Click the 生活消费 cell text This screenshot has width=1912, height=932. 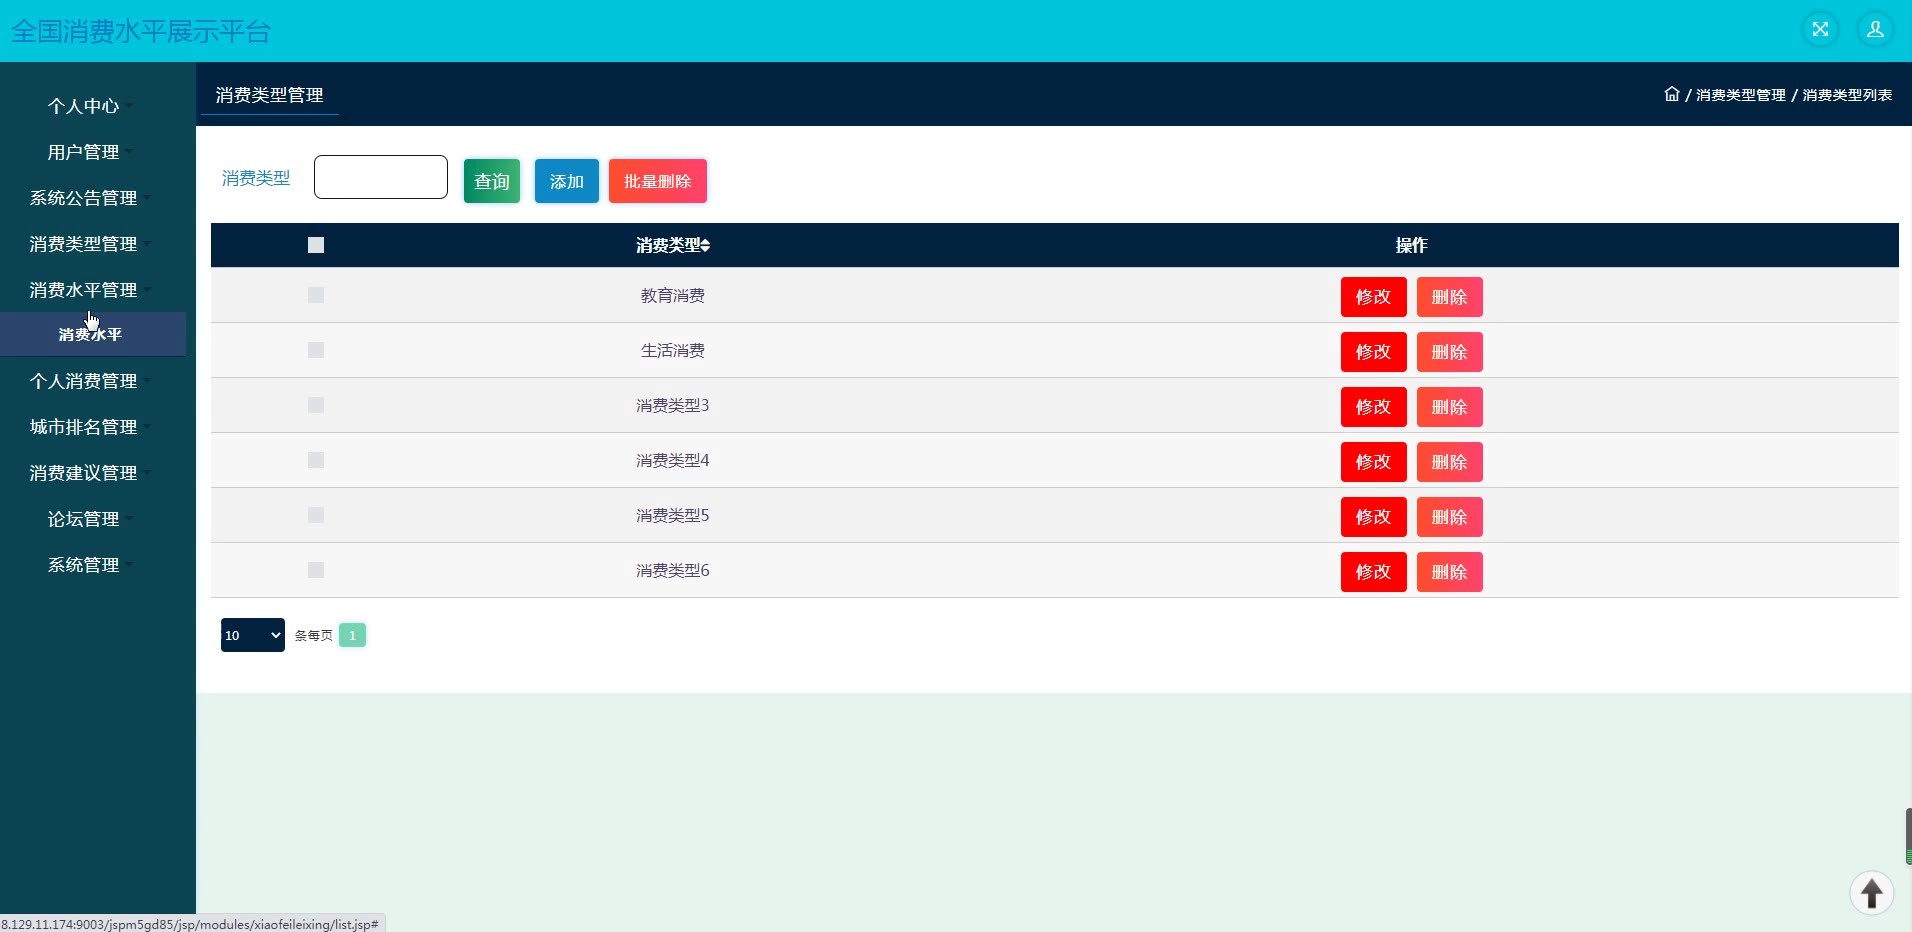point(673,351)
